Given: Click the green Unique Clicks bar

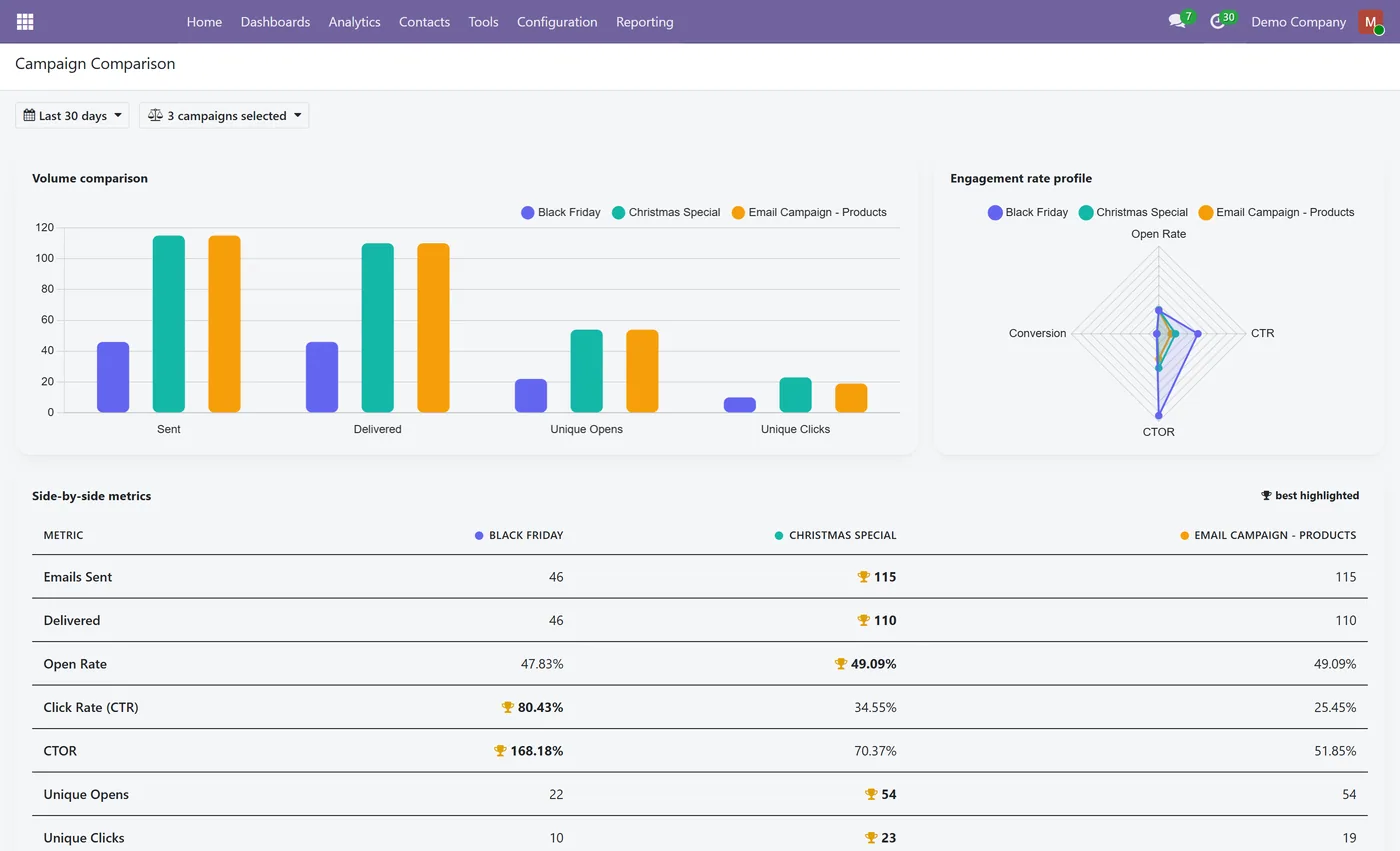Looking at the screenshot, I should (795, 395).
